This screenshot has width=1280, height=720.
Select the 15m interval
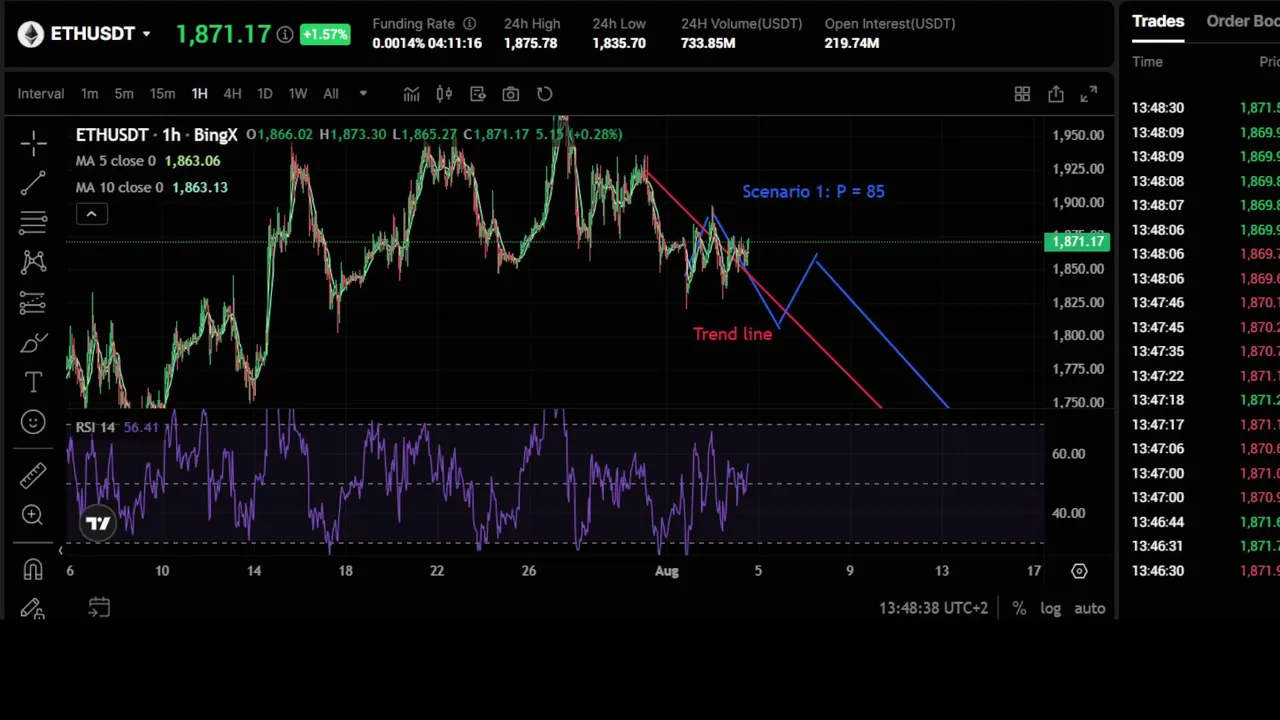pos(162,94)
